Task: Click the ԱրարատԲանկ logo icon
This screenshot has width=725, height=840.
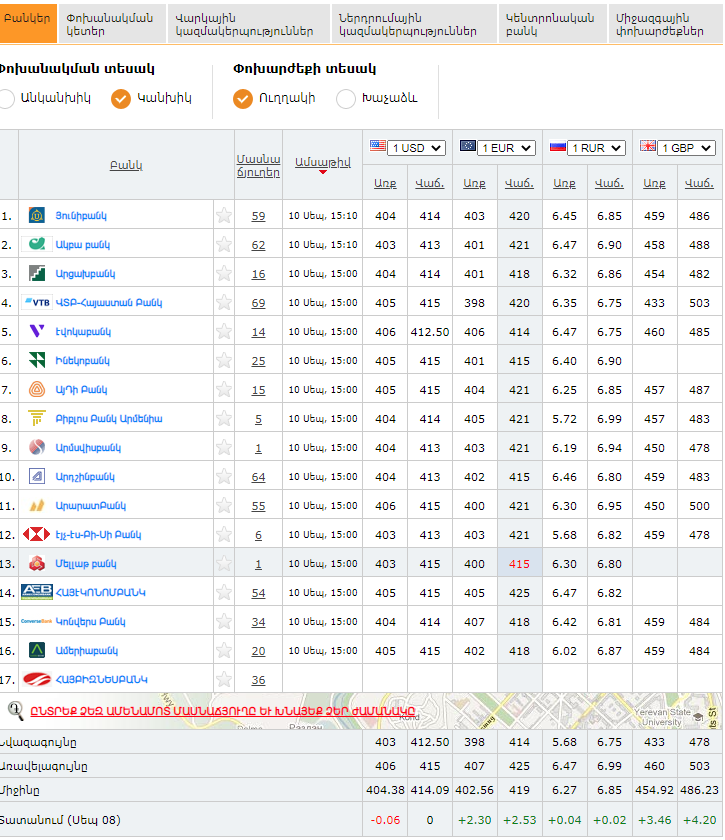Action: click(x=36, y=505)
